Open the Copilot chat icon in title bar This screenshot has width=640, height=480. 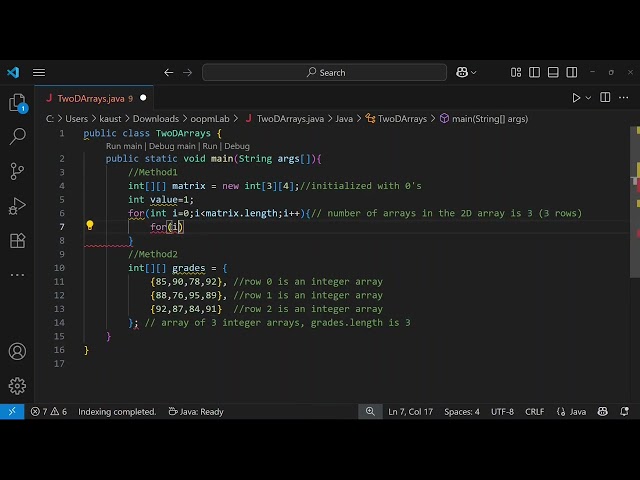[462, 73]
